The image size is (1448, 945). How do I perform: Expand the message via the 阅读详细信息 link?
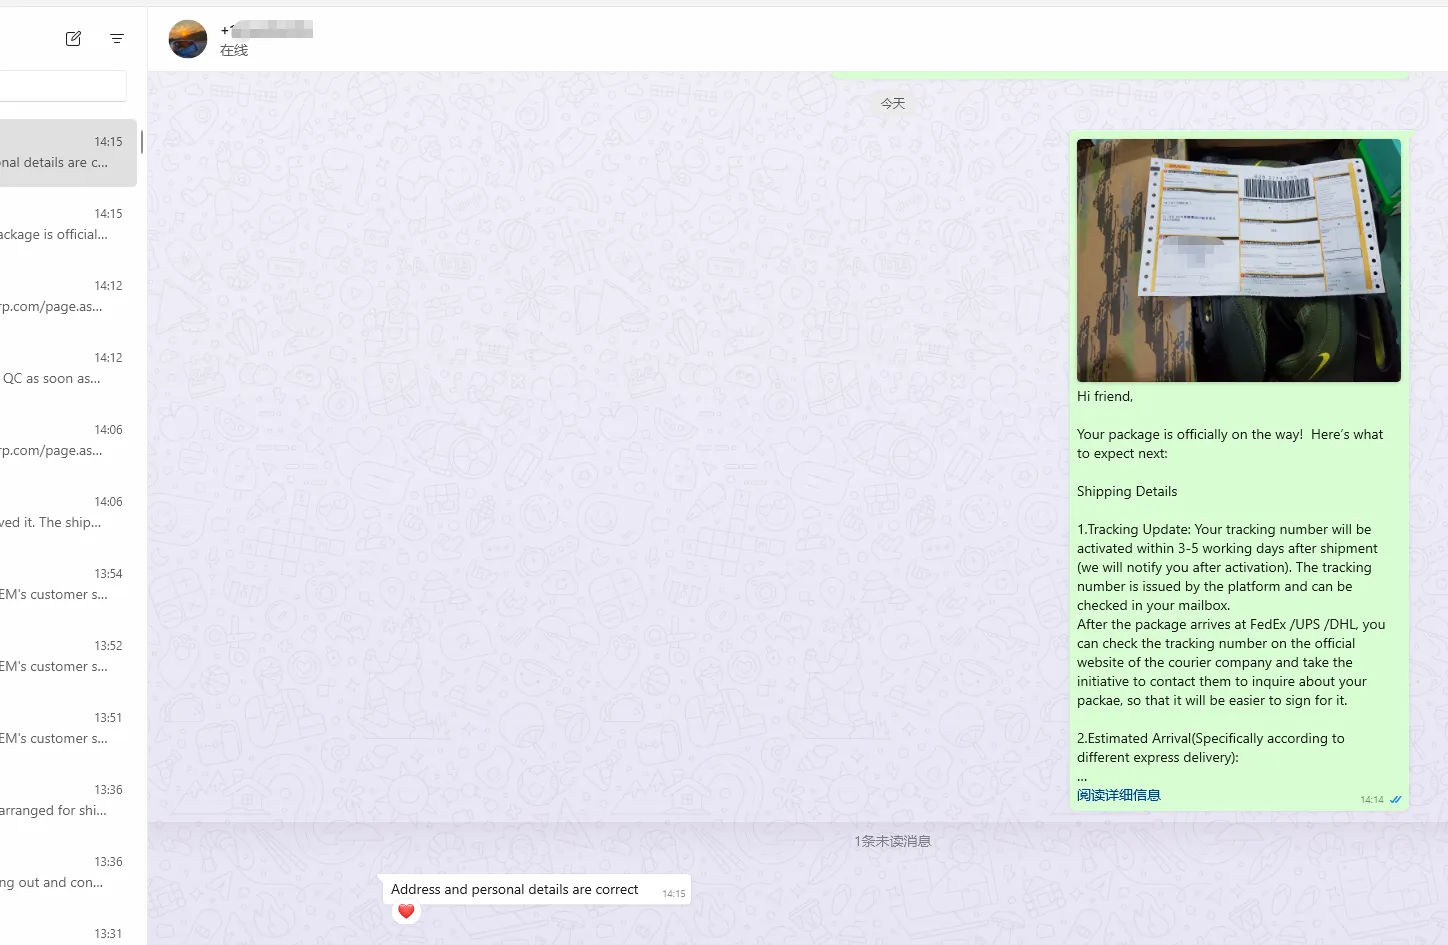point(1118,795)
